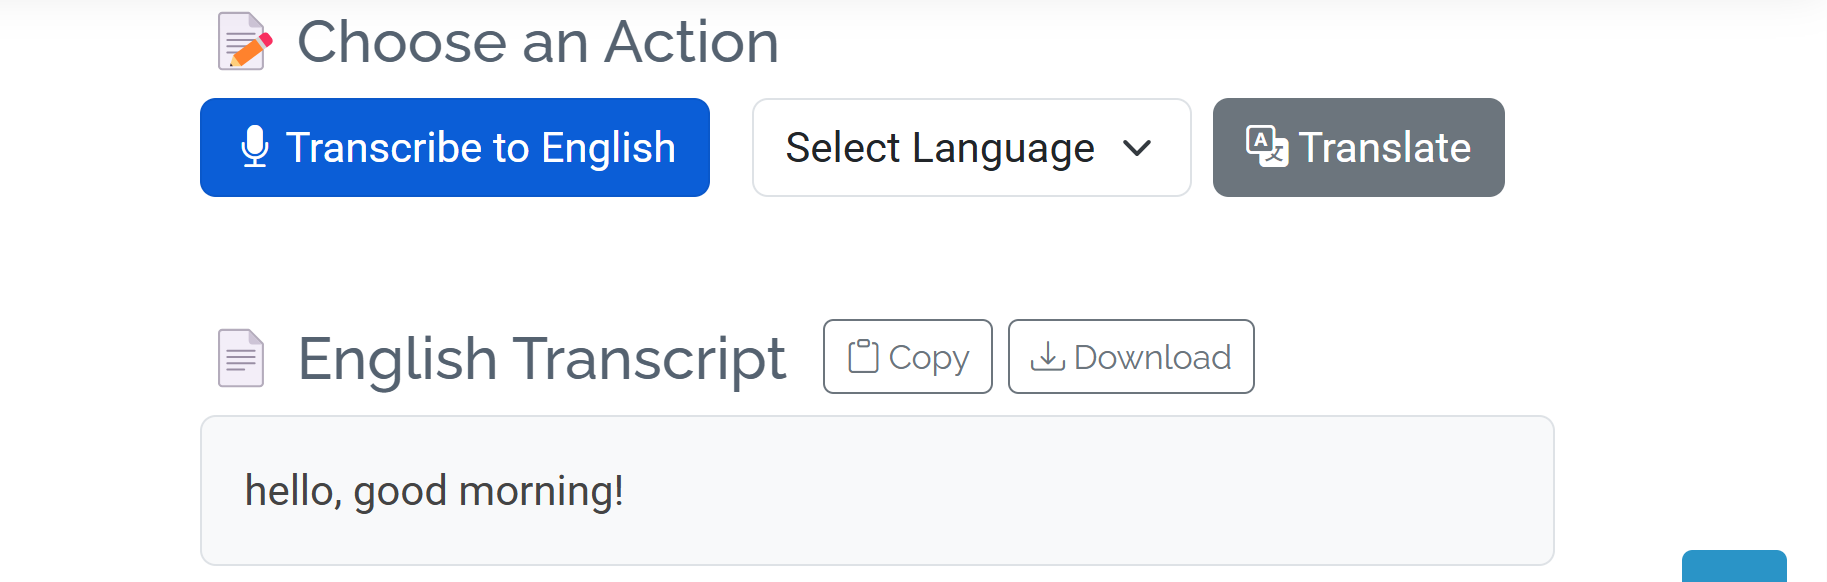Image resolution: width=1827 pixels, height=582 pixels.
Task: Click inside the transcript text box
Action: [877, 490]
